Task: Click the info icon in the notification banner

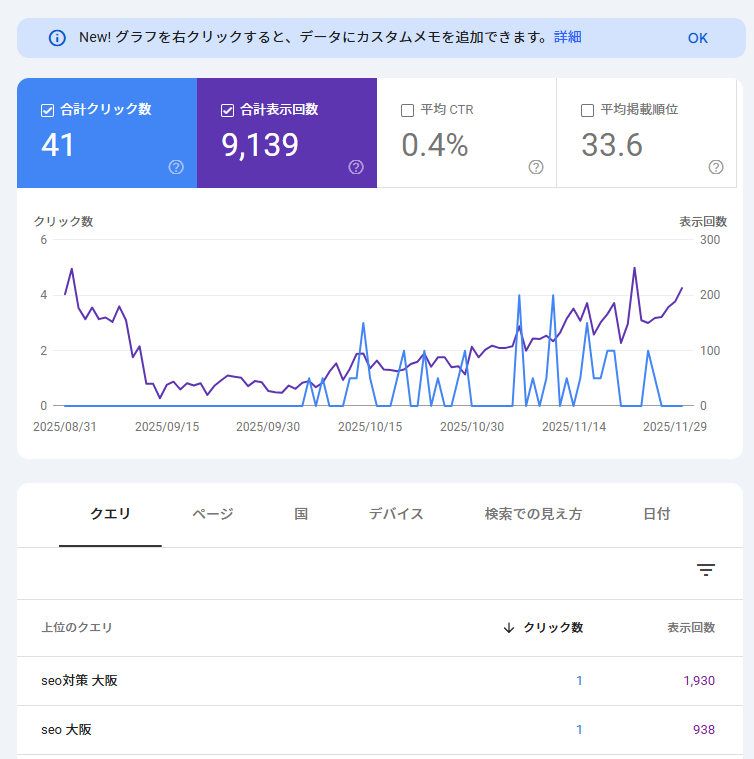Action: (57, 38)
